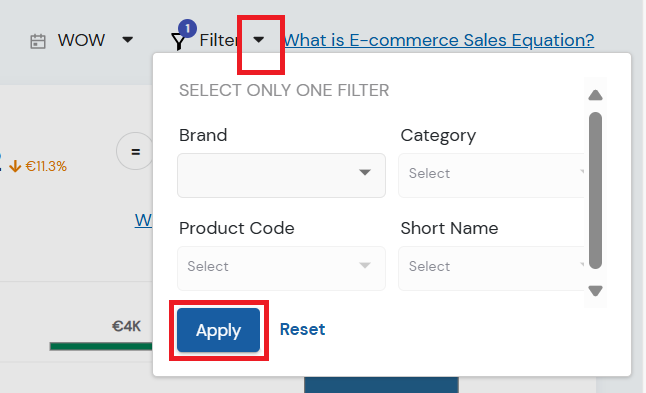
Task: Click the orange down arrow next to €11.3%
Action: 15,166
